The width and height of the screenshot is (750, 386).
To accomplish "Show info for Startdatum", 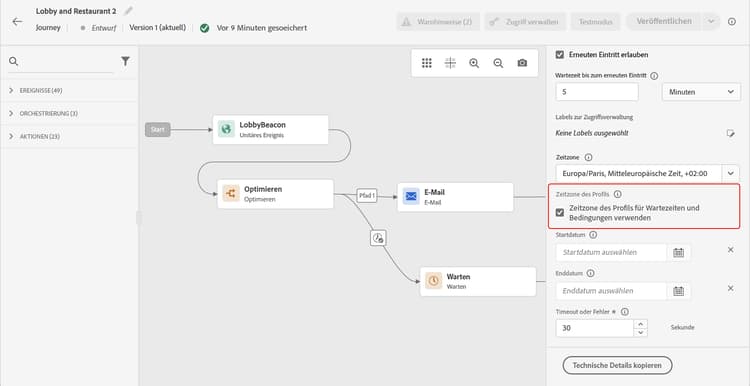I will [593, 235].
